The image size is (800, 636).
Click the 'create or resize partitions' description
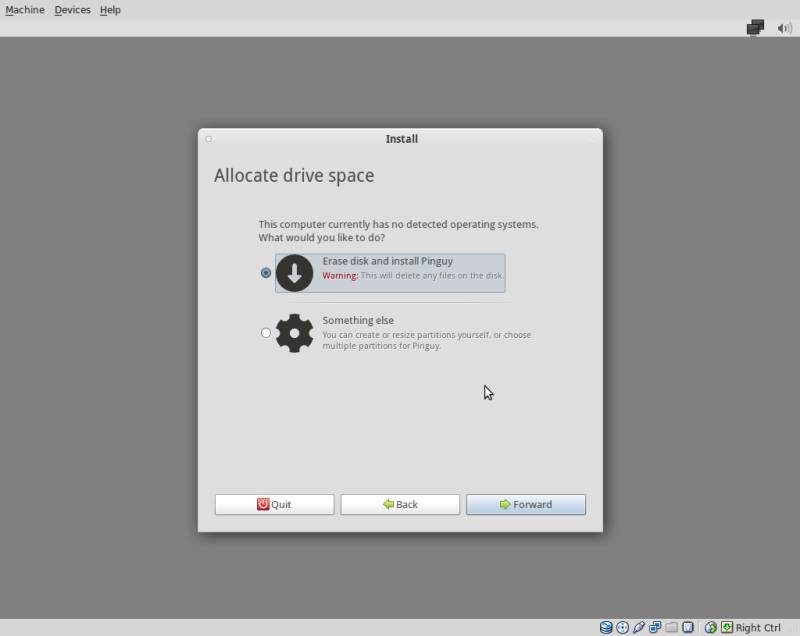point(427,340)
